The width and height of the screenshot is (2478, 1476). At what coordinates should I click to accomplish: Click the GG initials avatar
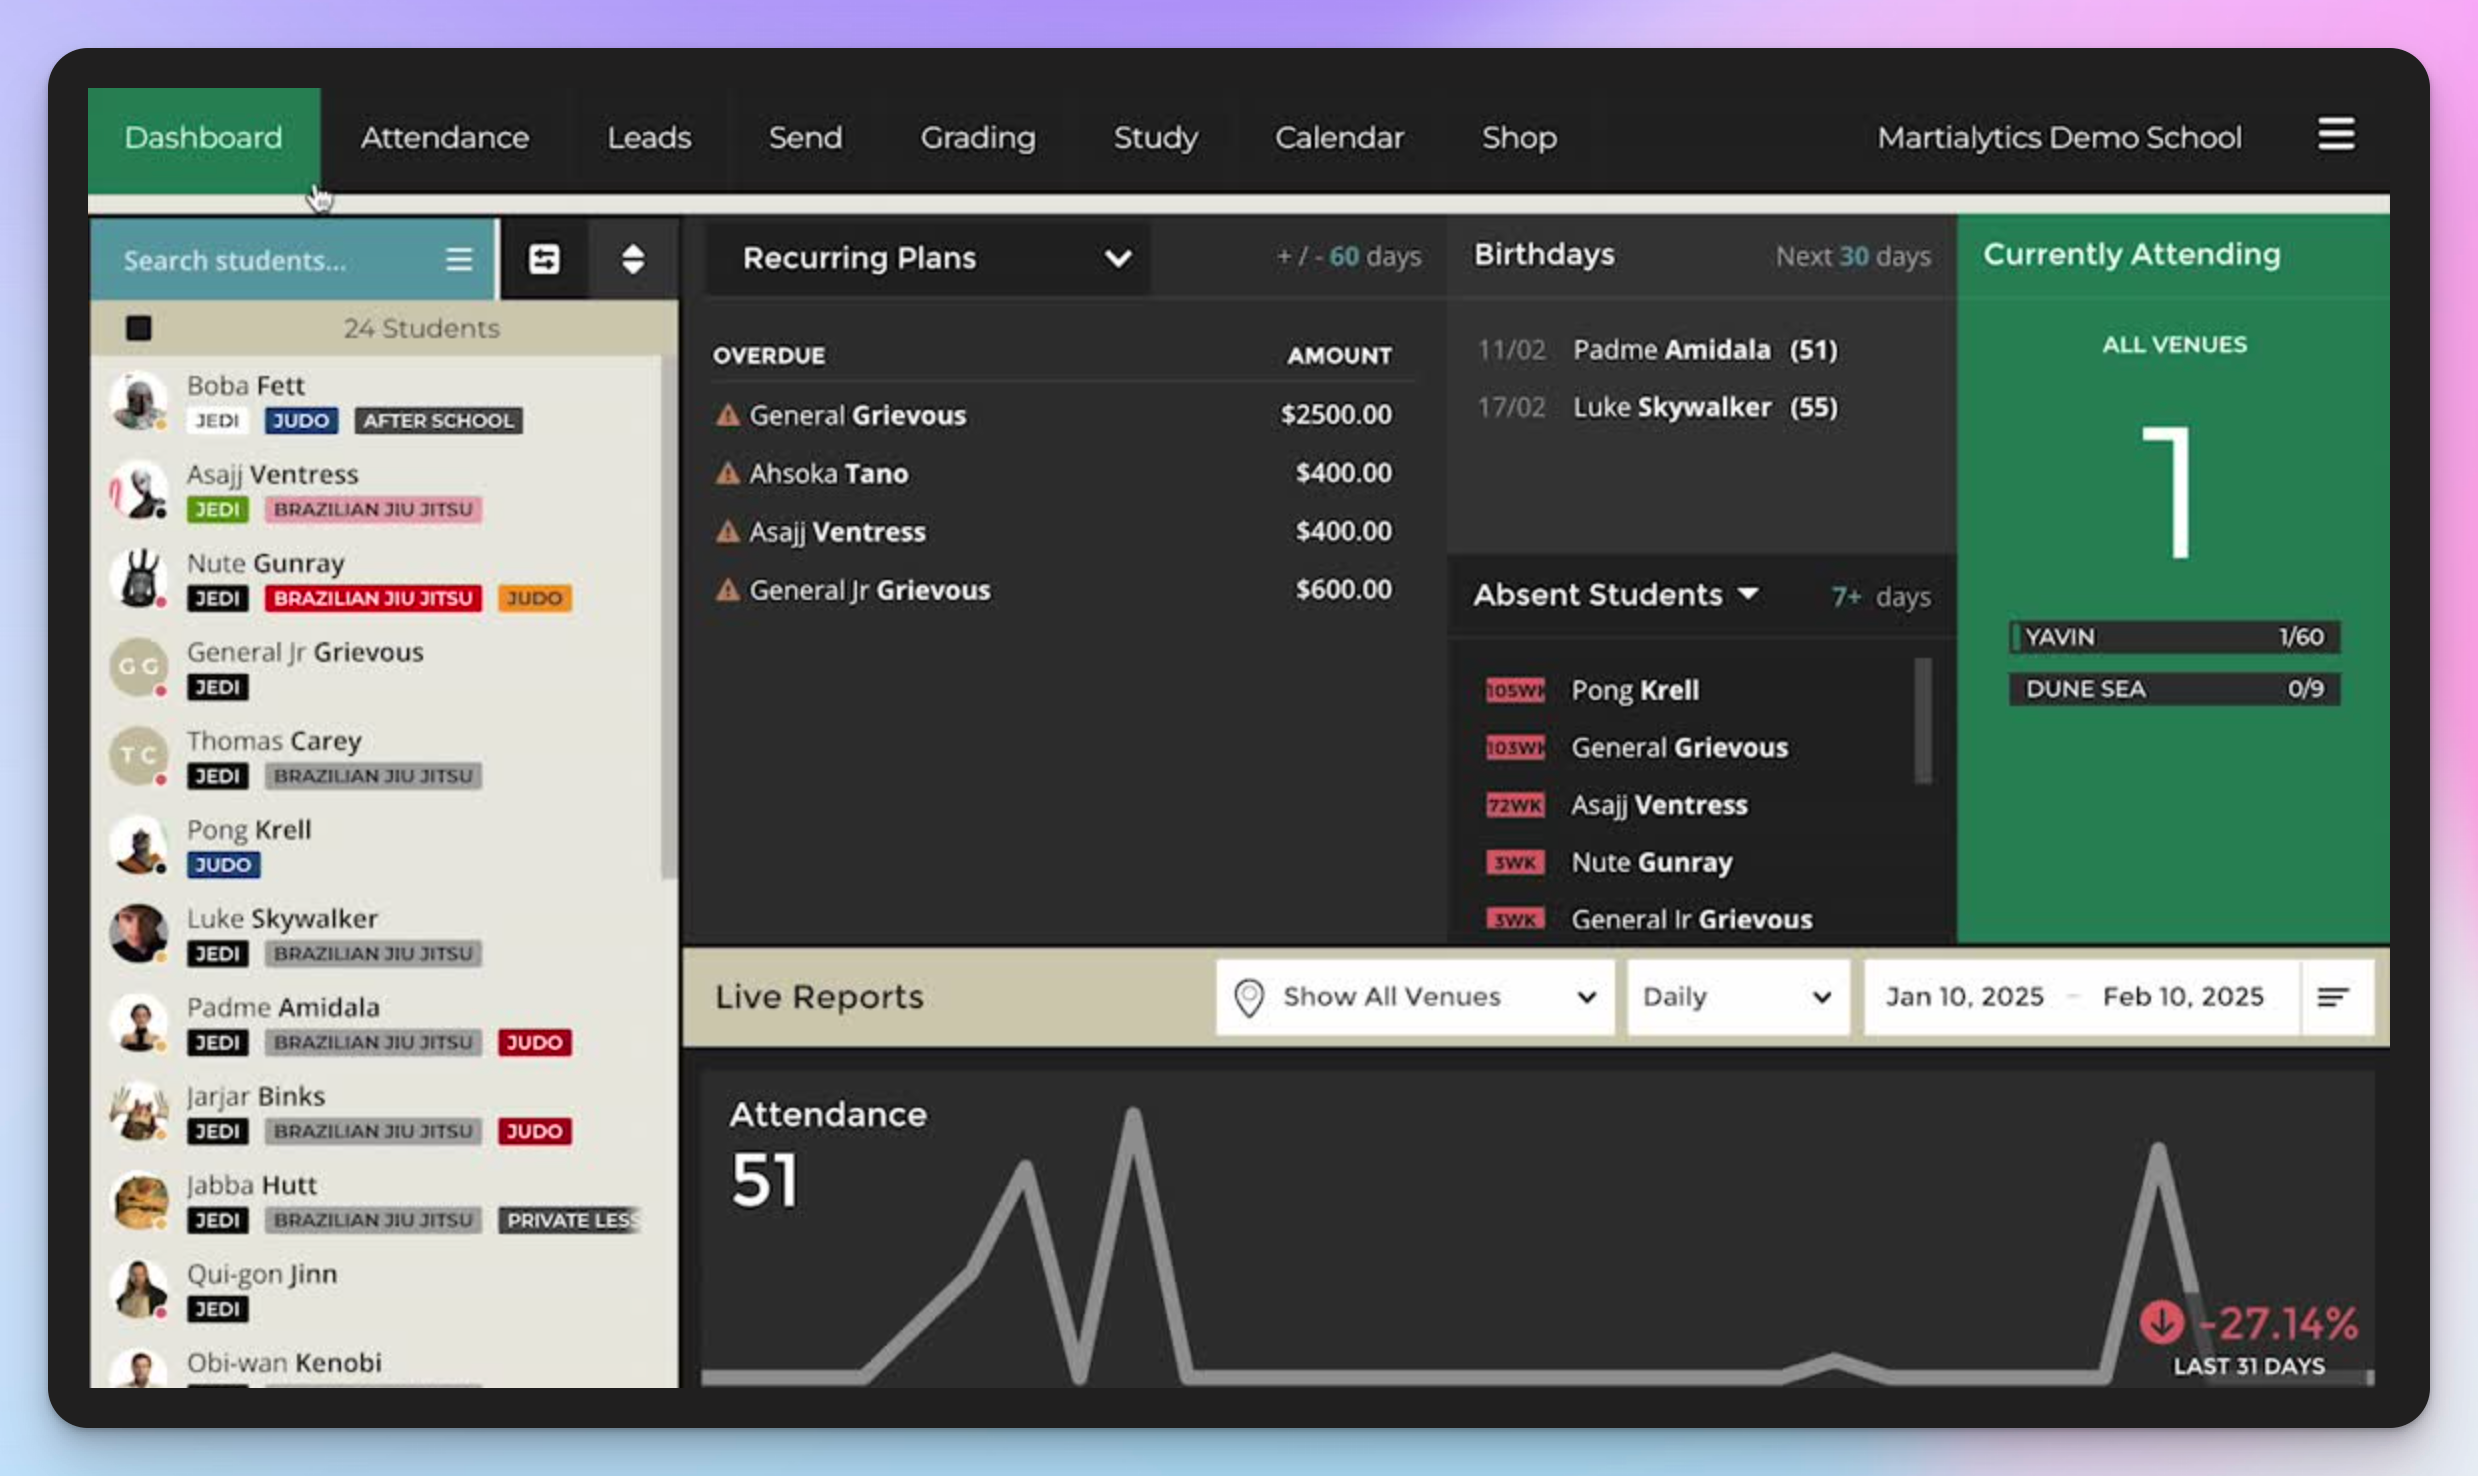coord(138,667)
